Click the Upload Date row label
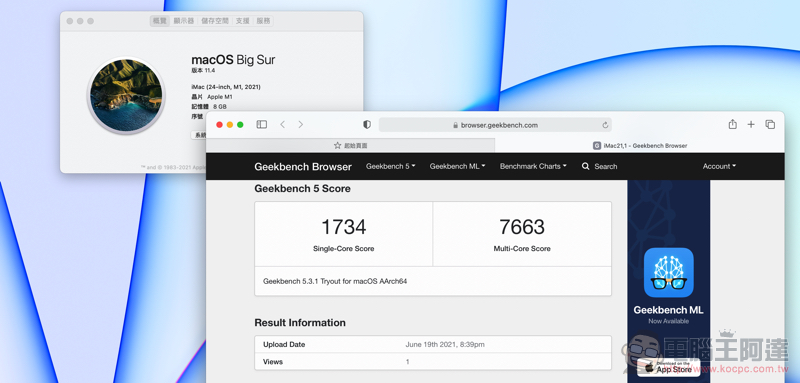This screenshot has width=800, height=383. [284, 344]
